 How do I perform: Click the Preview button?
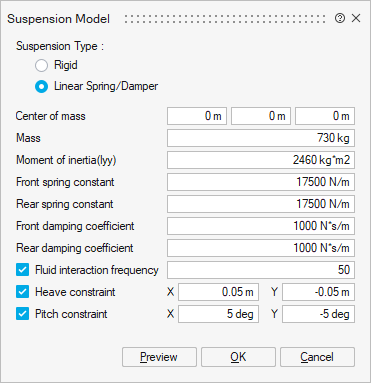(x=159, y=357)
